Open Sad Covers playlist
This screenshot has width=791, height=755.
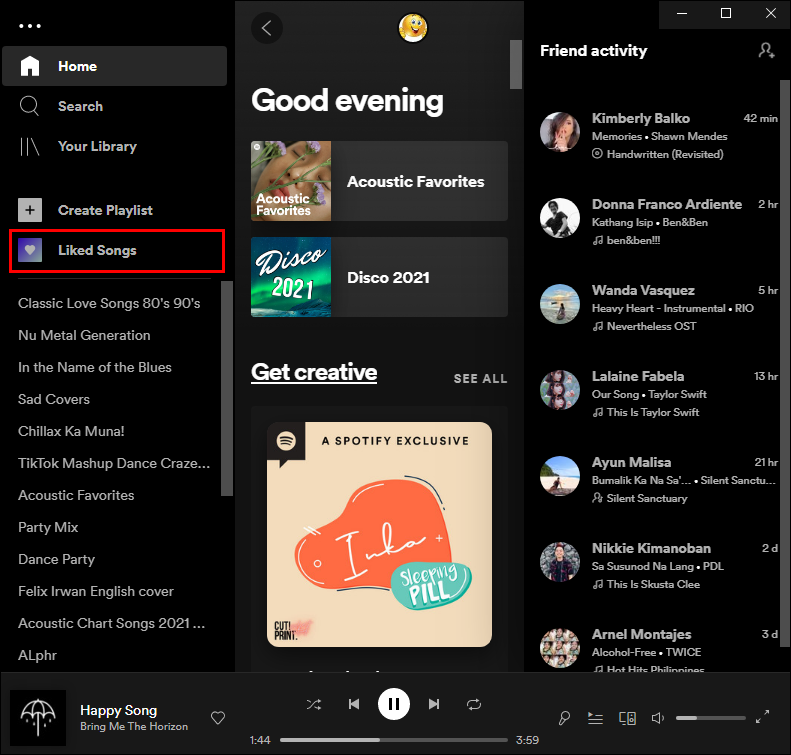54,399
